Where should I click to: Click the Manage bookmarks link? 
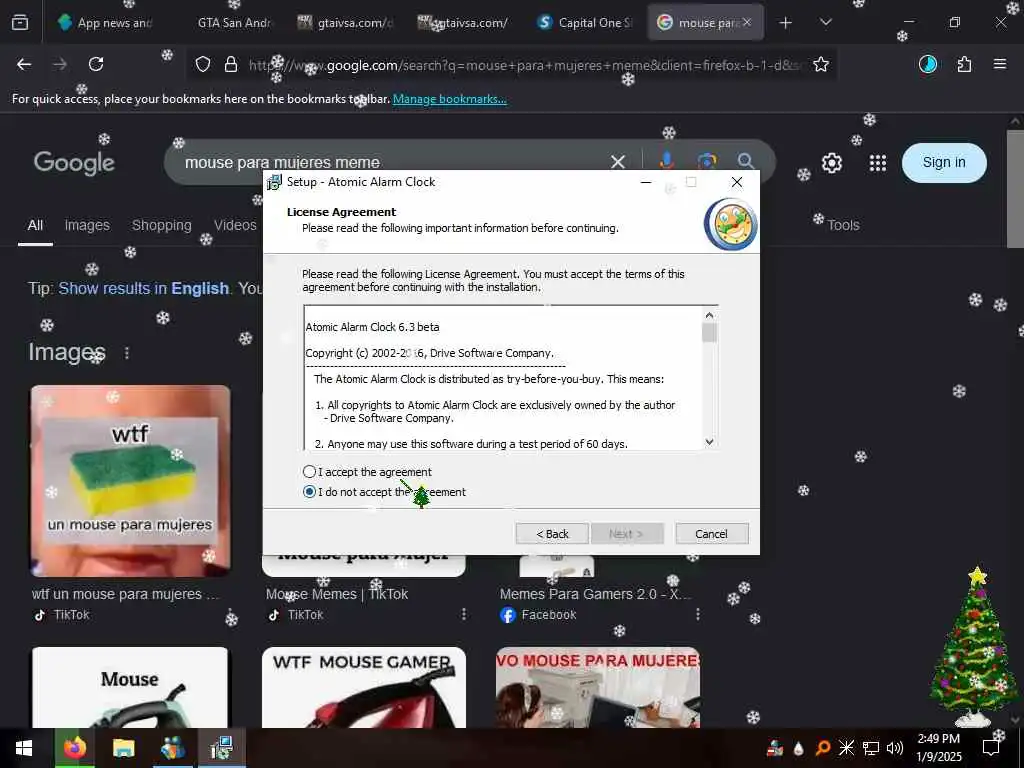pos(449,99)
